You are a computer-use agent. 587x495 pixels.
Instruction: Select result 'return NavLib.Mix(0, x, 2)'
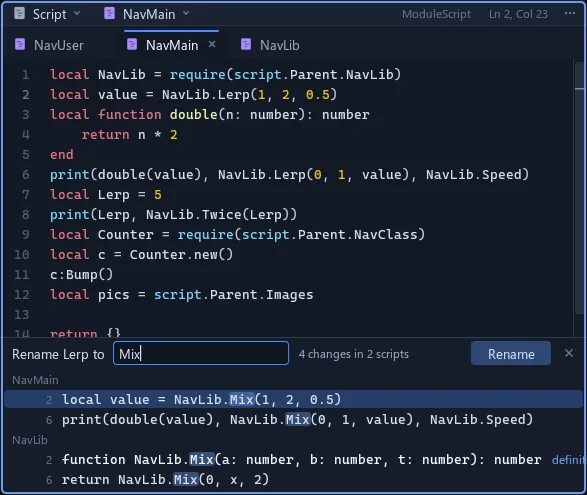pyautogui.click(x=294, y=480)
